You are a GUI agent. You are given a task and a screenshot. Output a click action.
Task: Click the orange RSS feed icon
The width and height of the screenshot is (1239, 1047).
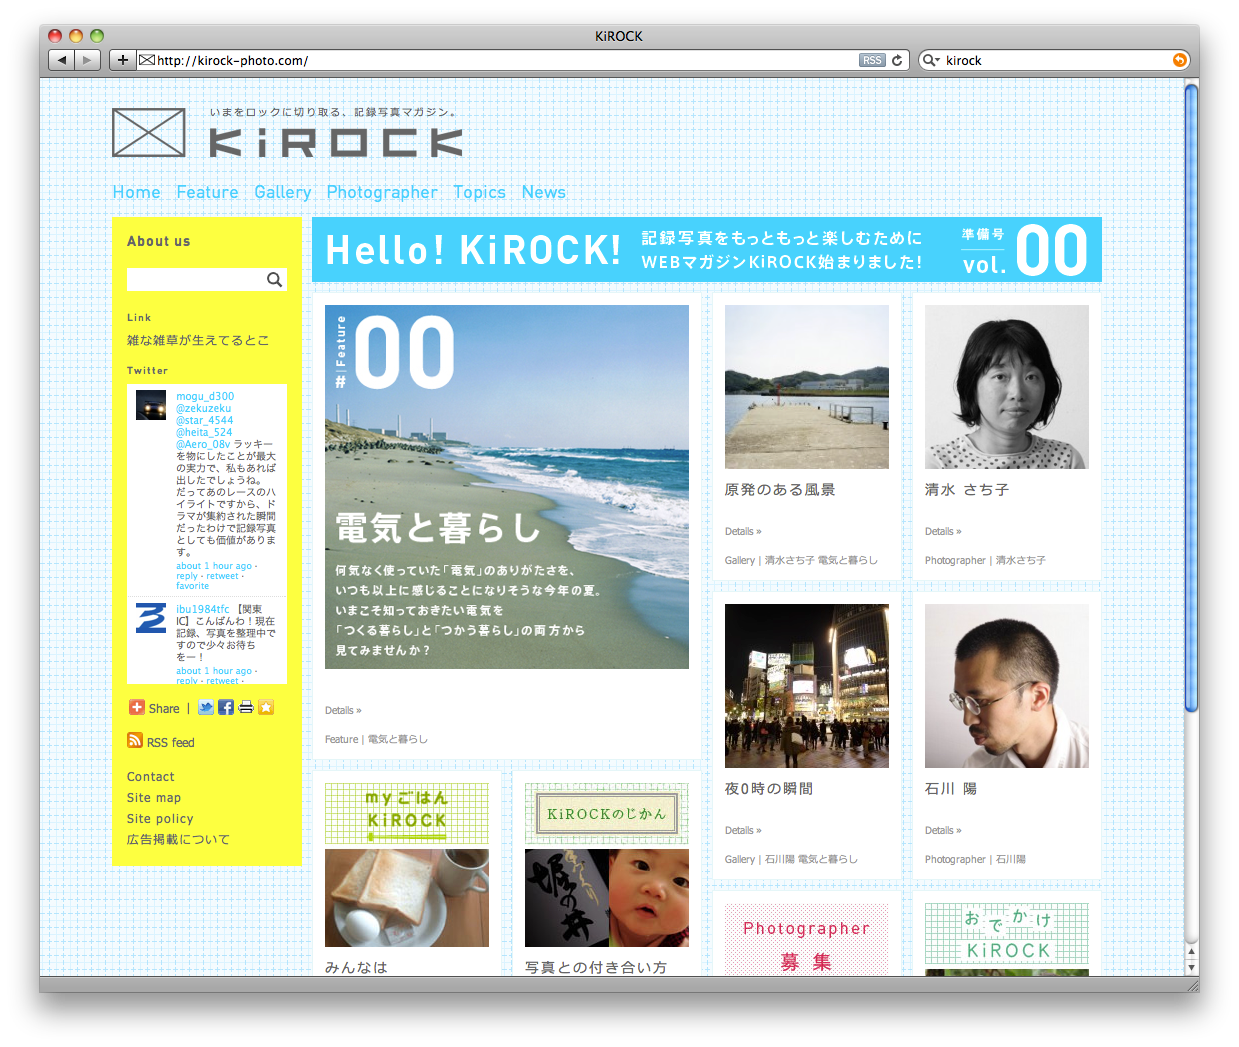click(135, 741)
